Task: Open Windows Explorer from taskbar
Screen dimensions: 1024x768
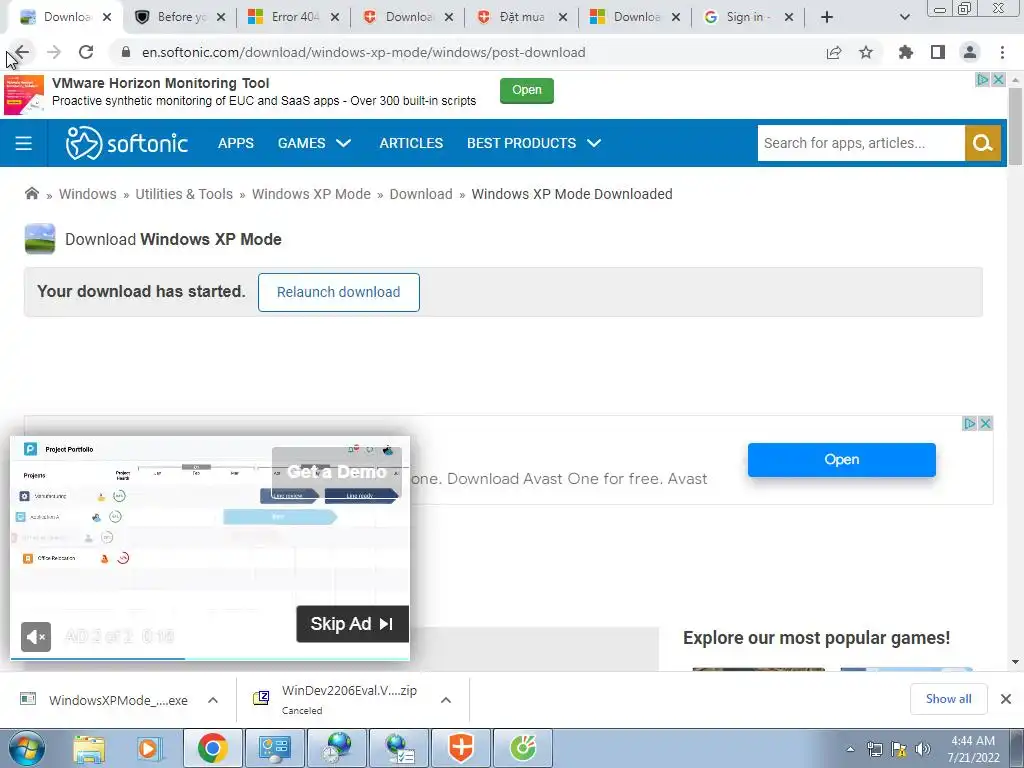Action: [x=89, y=748]
